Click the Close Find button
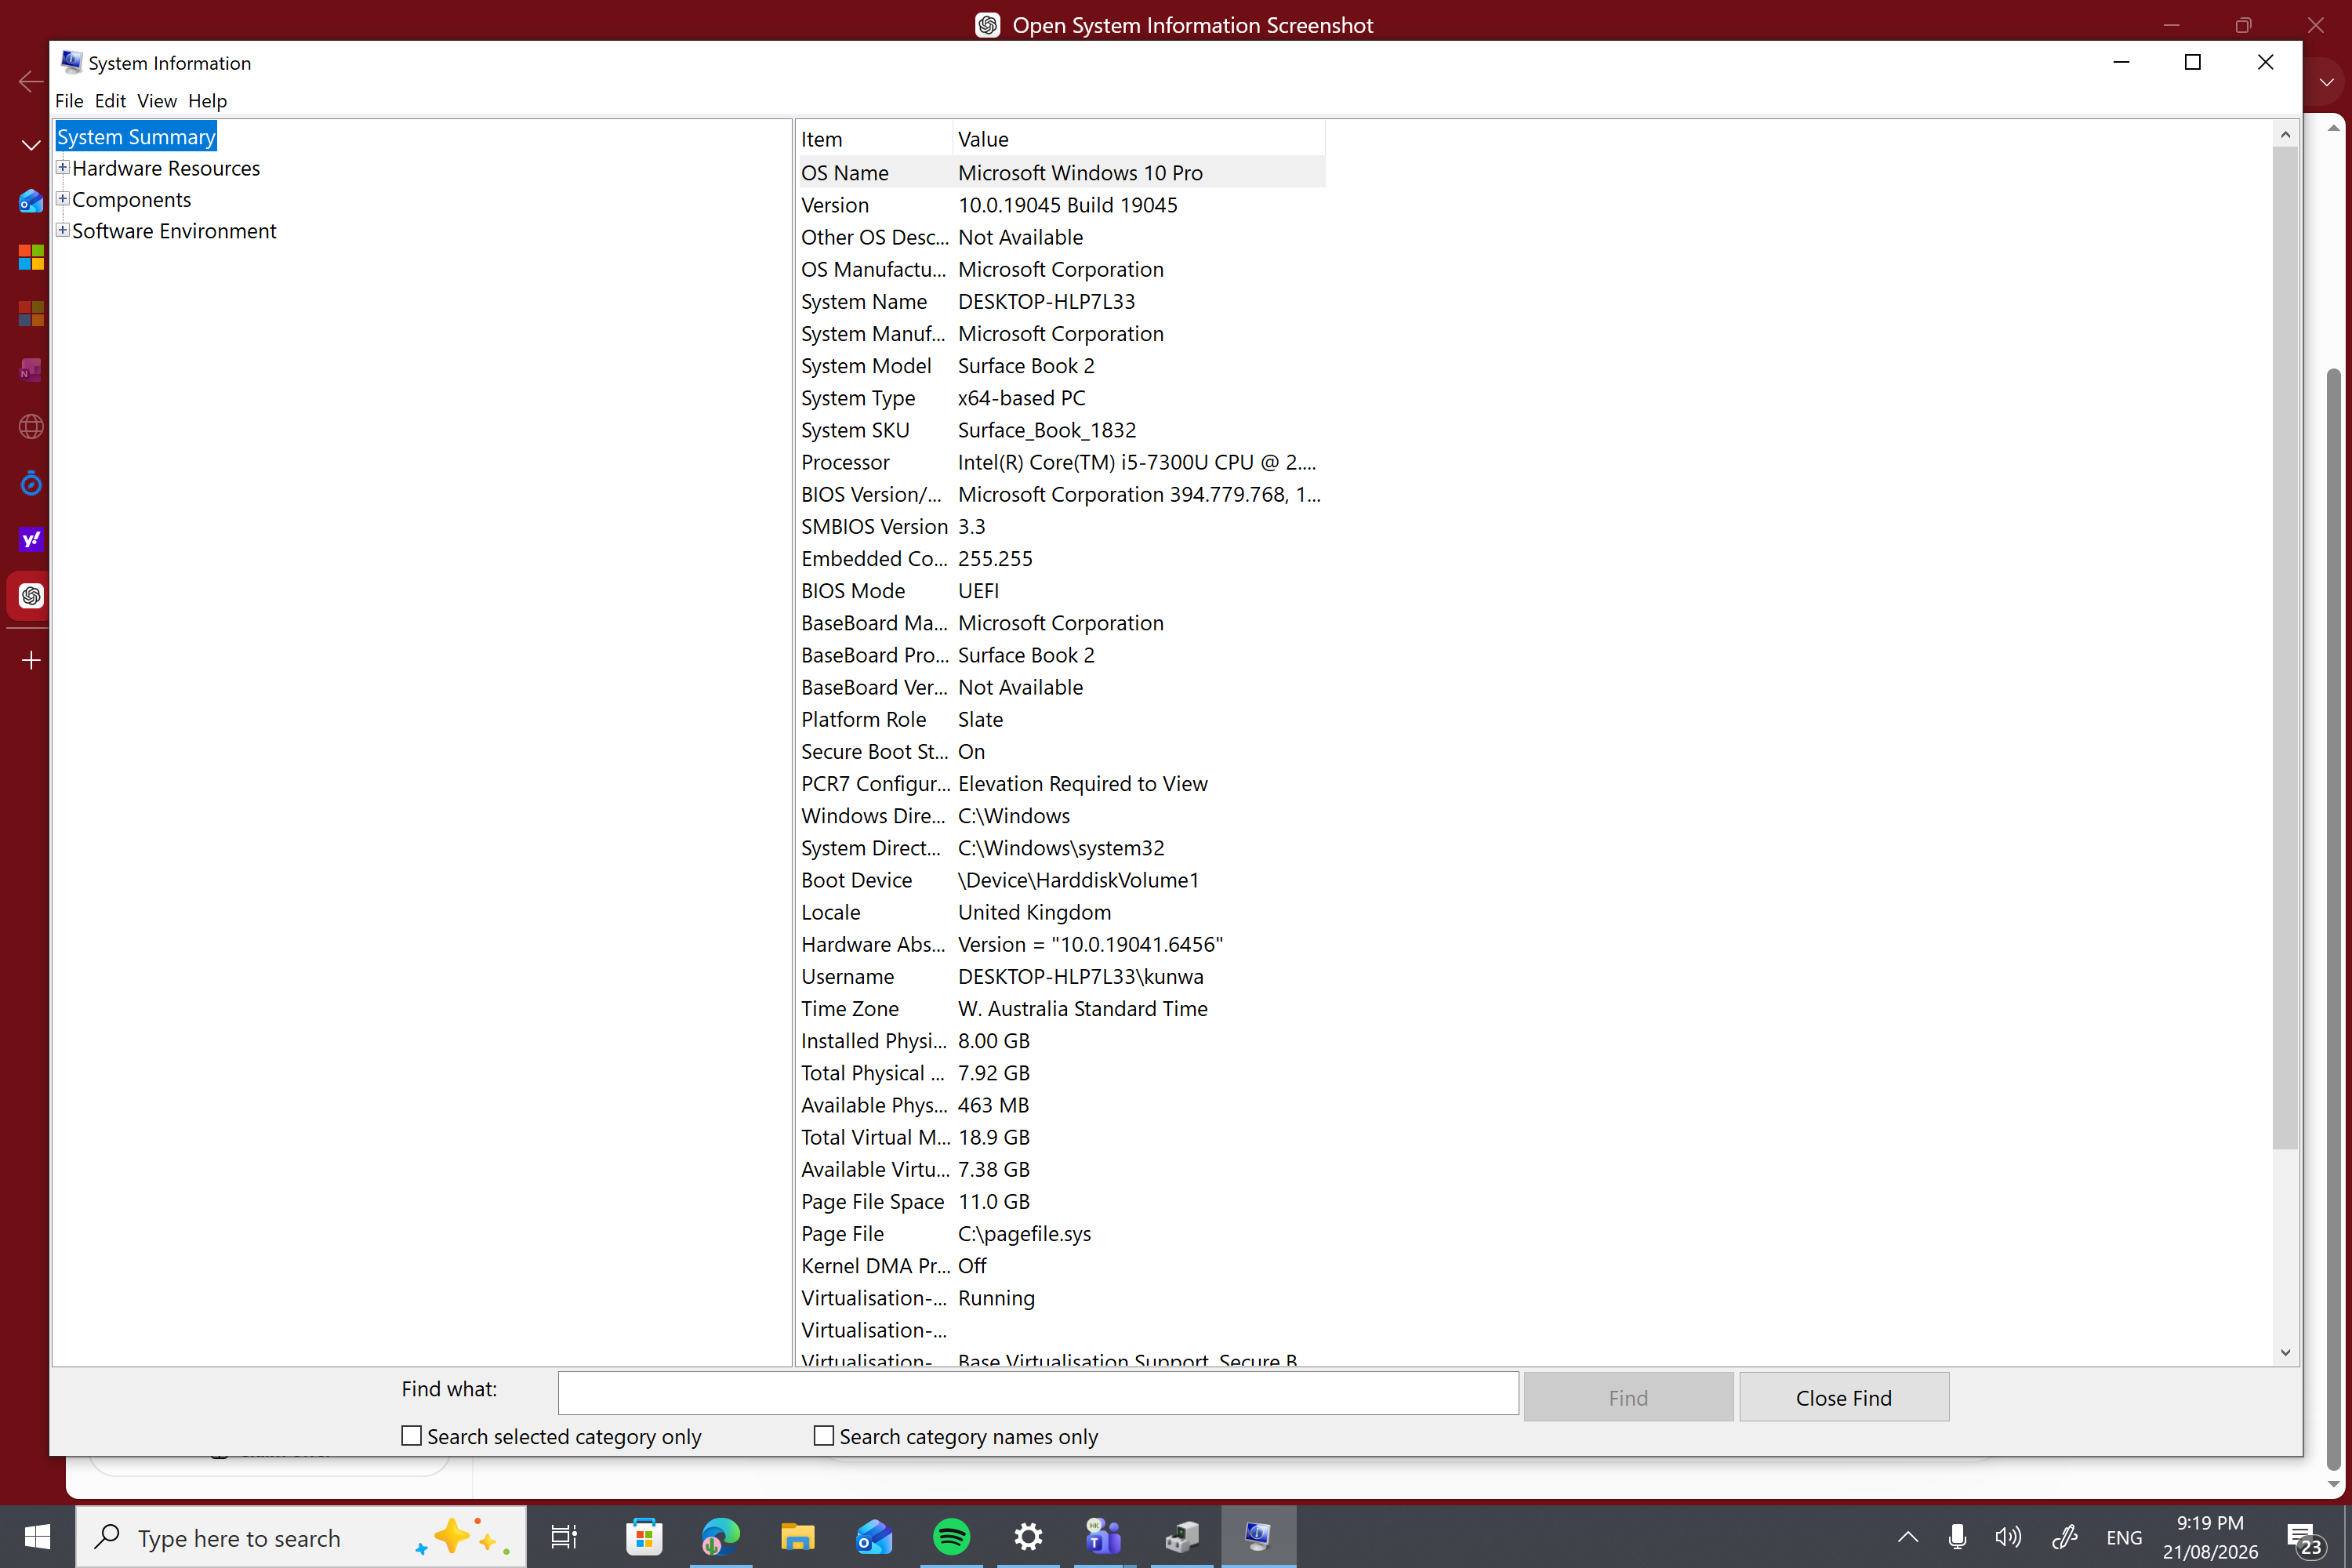The width and height of the screenshot is (2352, 1568). click(x=1844, y=1397)
